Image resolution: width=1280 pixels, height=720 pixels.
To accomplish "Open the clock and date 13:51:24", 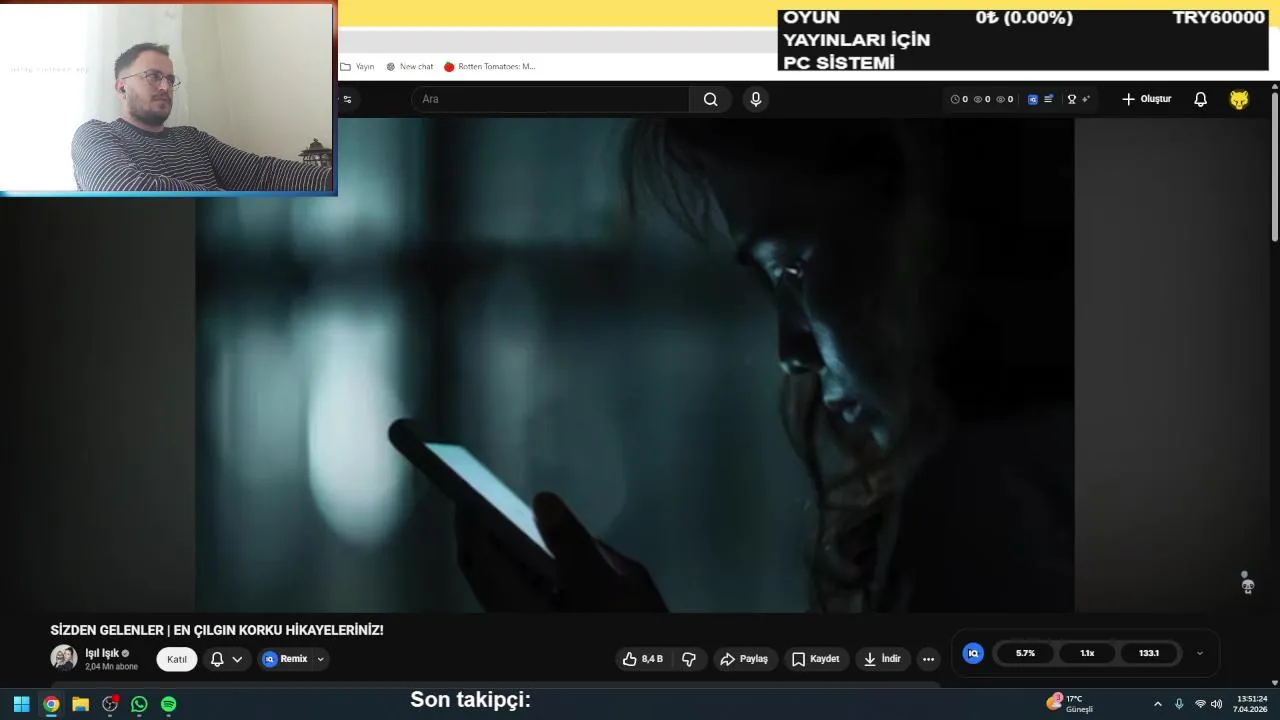I will tap(1252, 704).
